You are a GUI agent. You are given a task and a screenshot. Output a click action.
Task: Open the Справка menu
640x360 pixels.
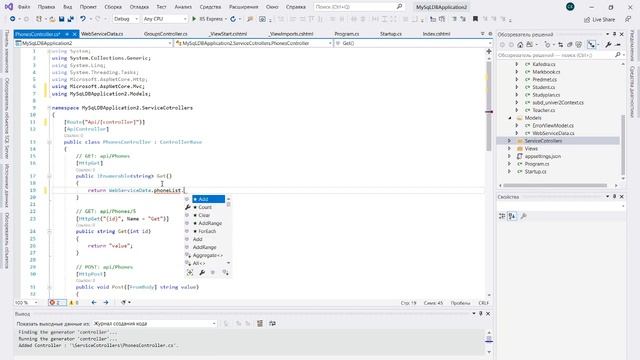pyautogui.click(x=296, y=7)
